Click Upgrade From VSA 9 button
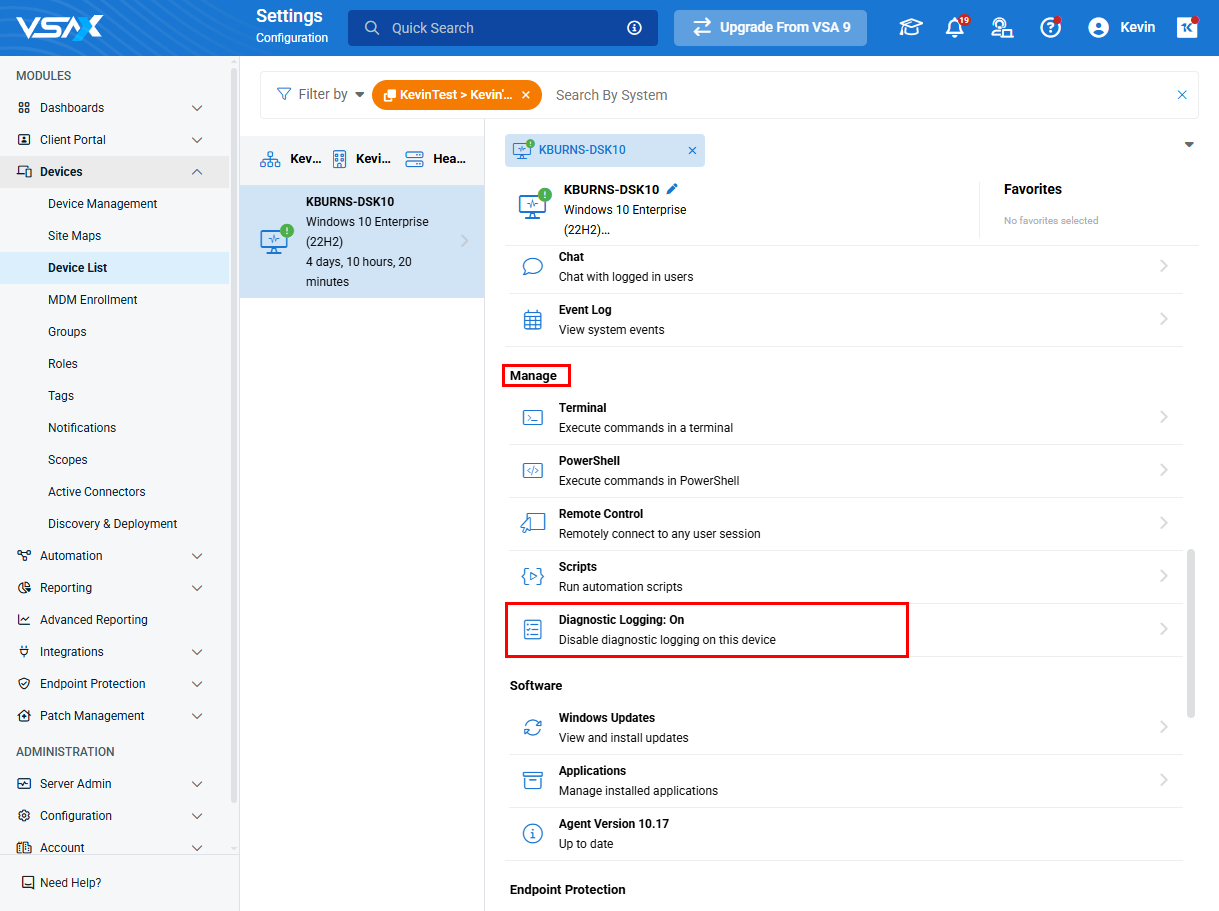This screenshot has width=1219, height=911. [x=771, y=27]
